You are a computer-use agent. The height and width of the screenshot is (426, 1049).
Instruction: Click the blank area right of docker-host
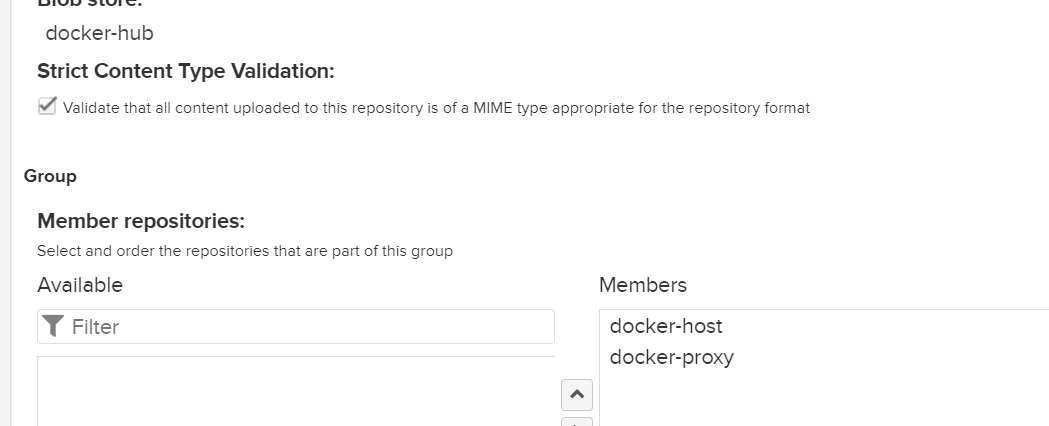pos(880,326)
